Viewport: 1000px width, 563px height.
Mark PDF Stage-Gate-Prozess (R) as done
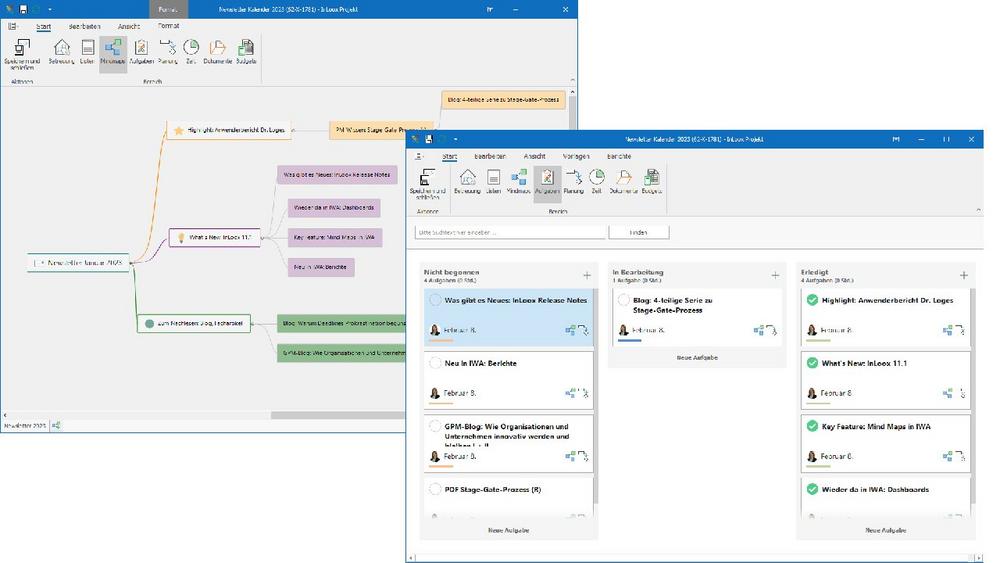(435, 490)
